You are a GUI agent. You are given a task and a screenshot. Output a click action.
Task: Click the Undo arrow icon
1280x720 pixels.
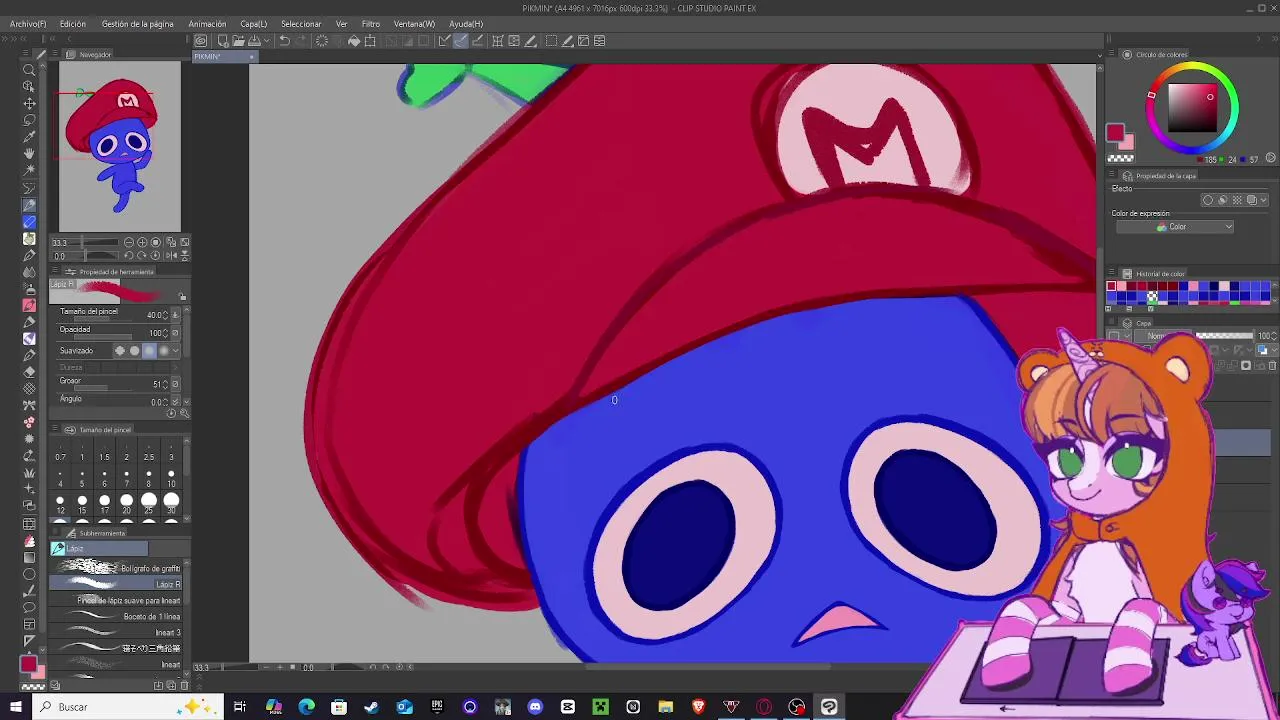pos(284,41)
